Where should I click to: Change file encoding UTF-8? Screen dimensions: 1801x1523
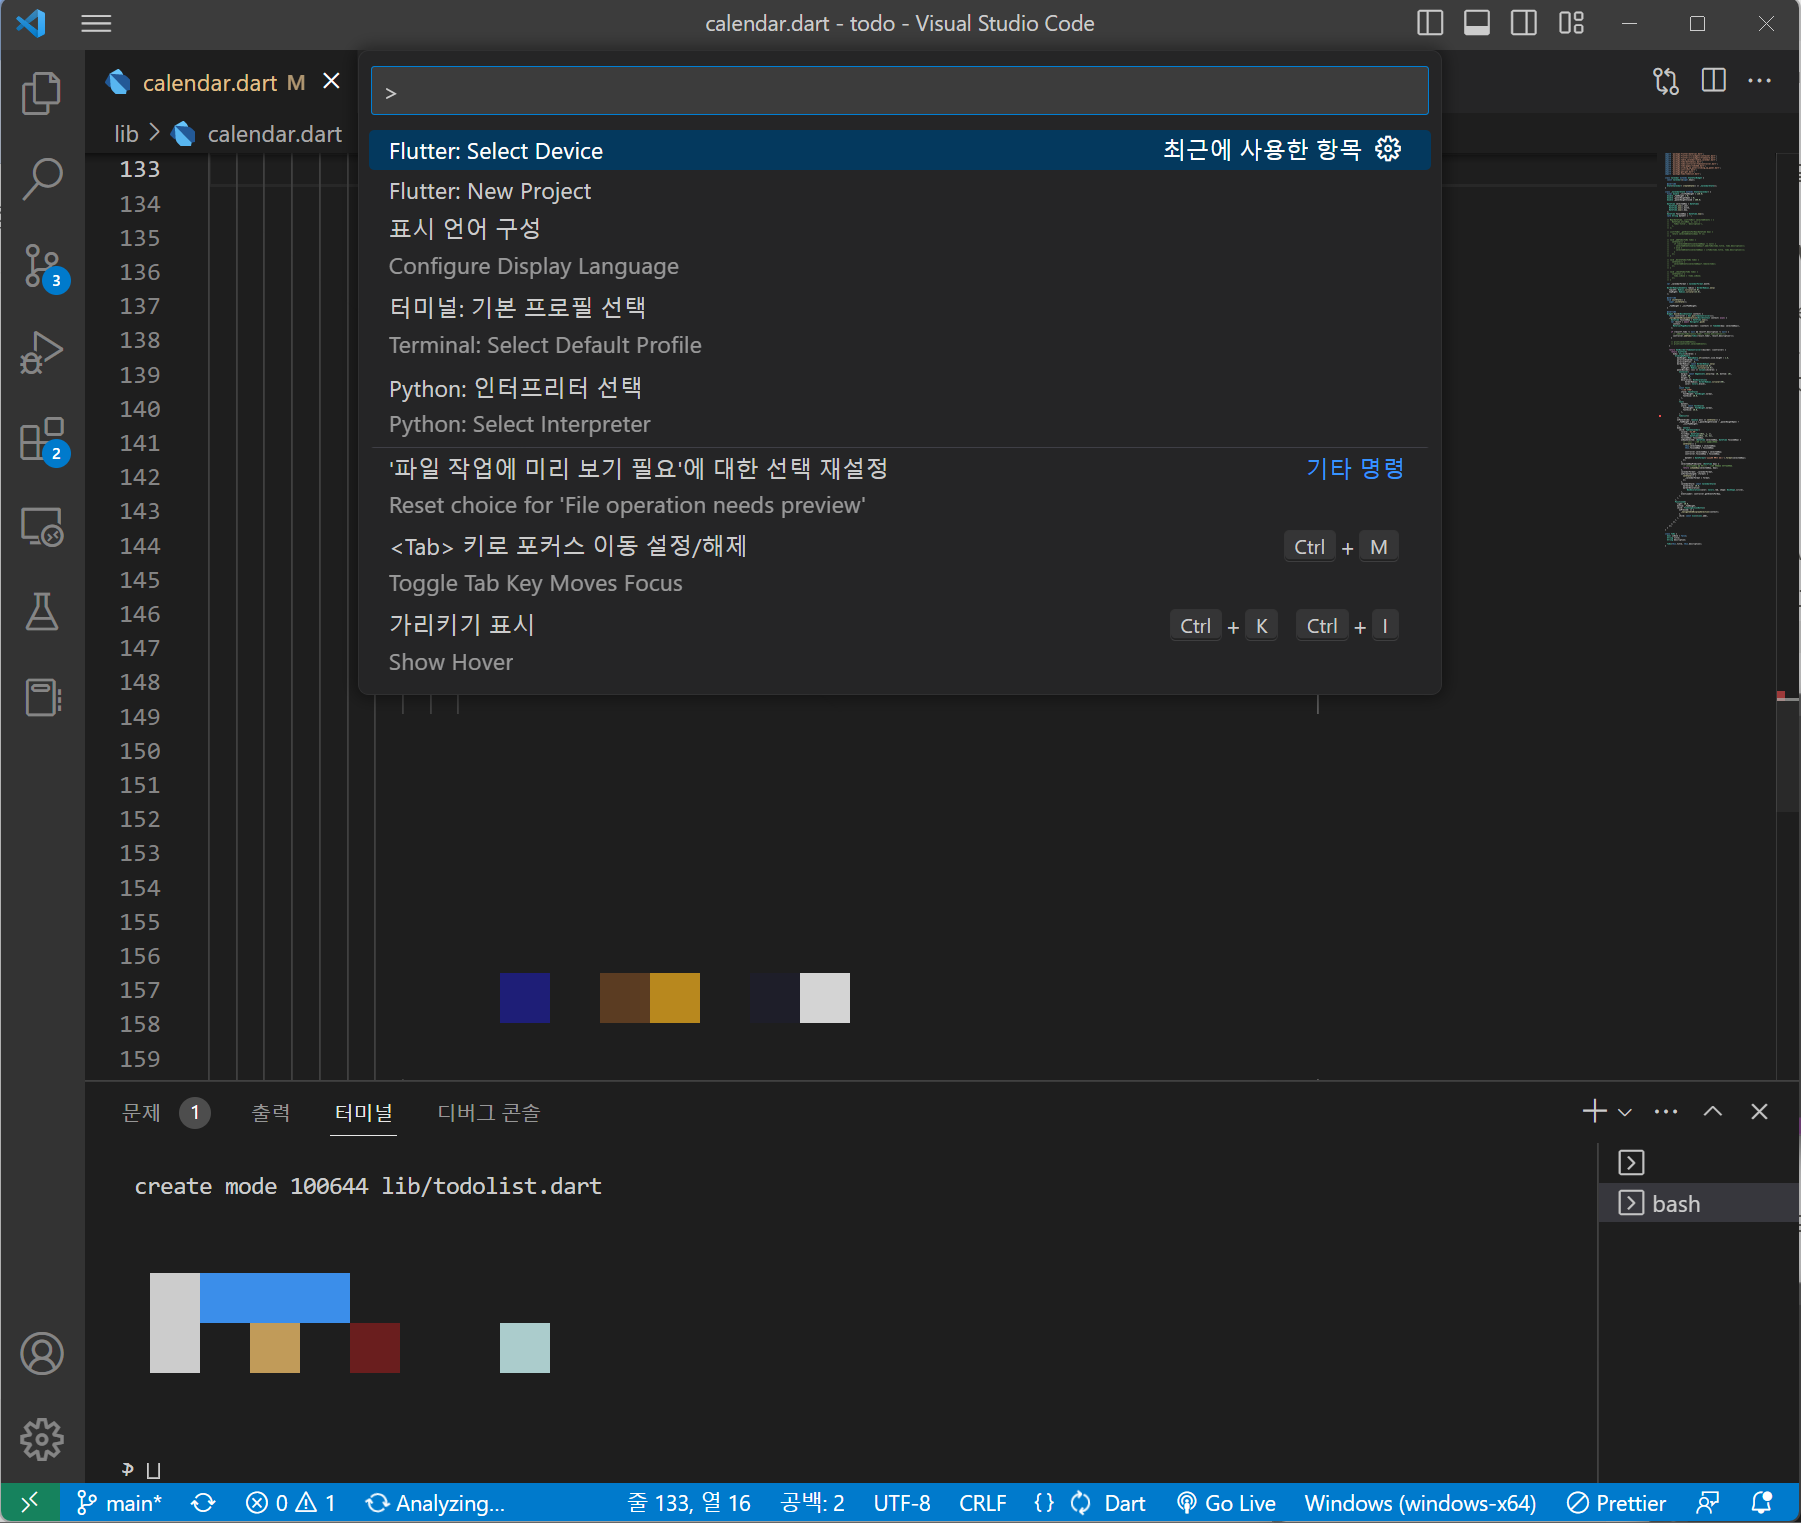point(902,1503)
